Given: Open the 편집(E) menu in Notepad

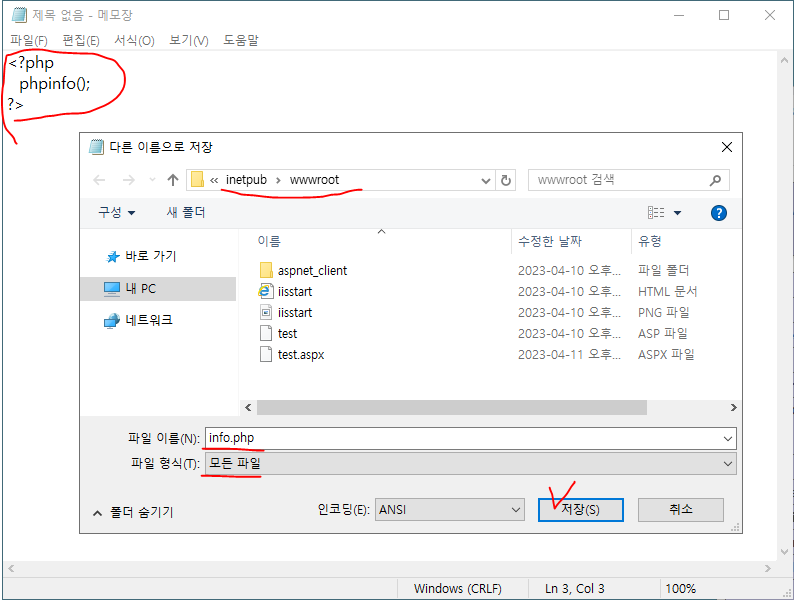Looking at the screenshot, I should (x=81, y=41).
